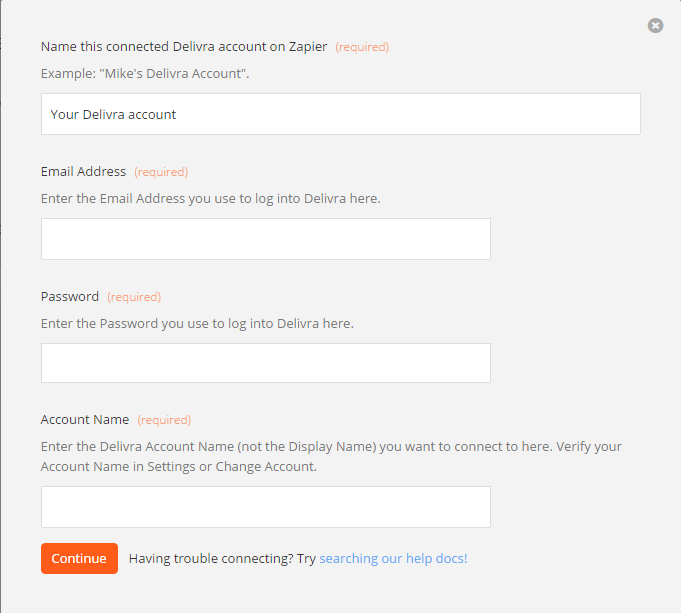Click the 'Having trouble connecting?' text
This screenshot has width=681, height=613.
(x=212, y=558)
